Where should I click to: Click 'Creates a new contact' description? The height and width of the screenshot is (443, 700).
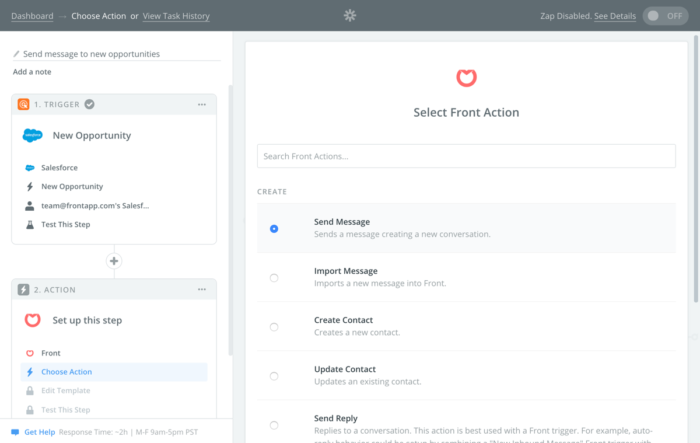pyautogui.click(x=357, y=333)
